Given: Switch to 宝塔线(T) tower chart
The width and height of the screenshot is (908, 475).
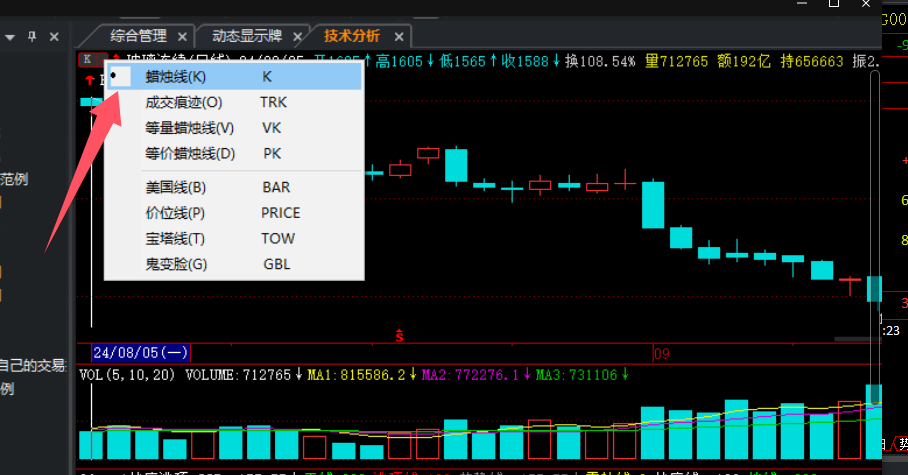Looking at the screenshot, I should point(174,239).
